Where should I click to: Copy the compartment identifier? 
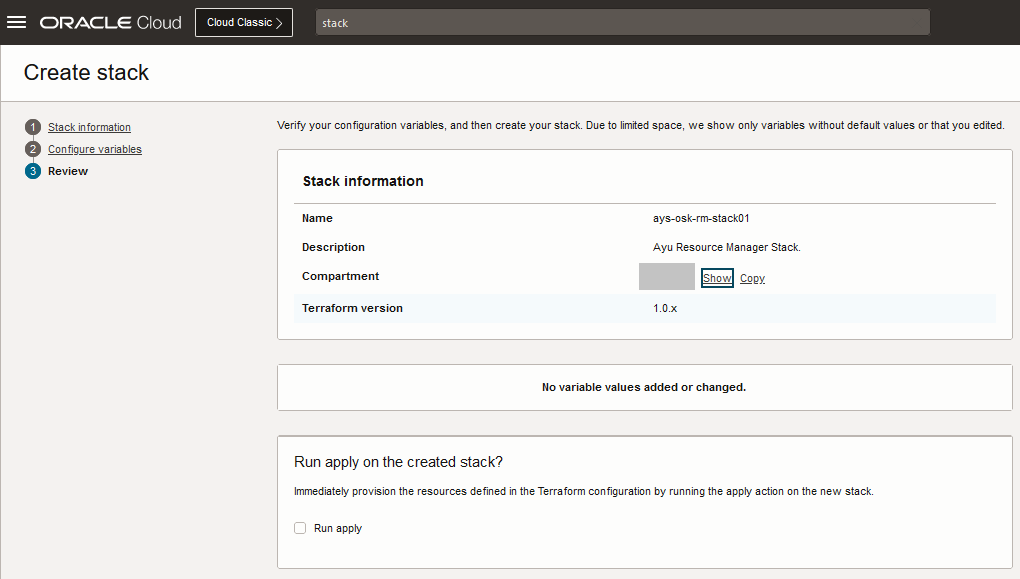[752, 278]
